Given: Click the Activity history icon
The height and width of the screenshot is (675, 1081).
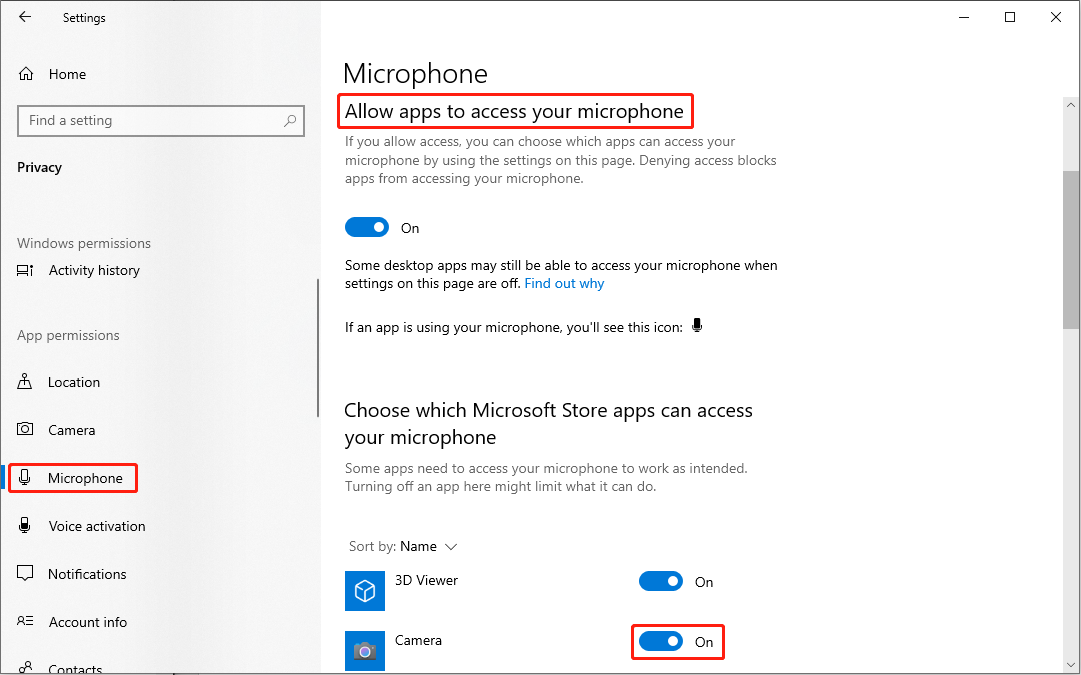Looking at the screenshot, I should coord(24,270).
